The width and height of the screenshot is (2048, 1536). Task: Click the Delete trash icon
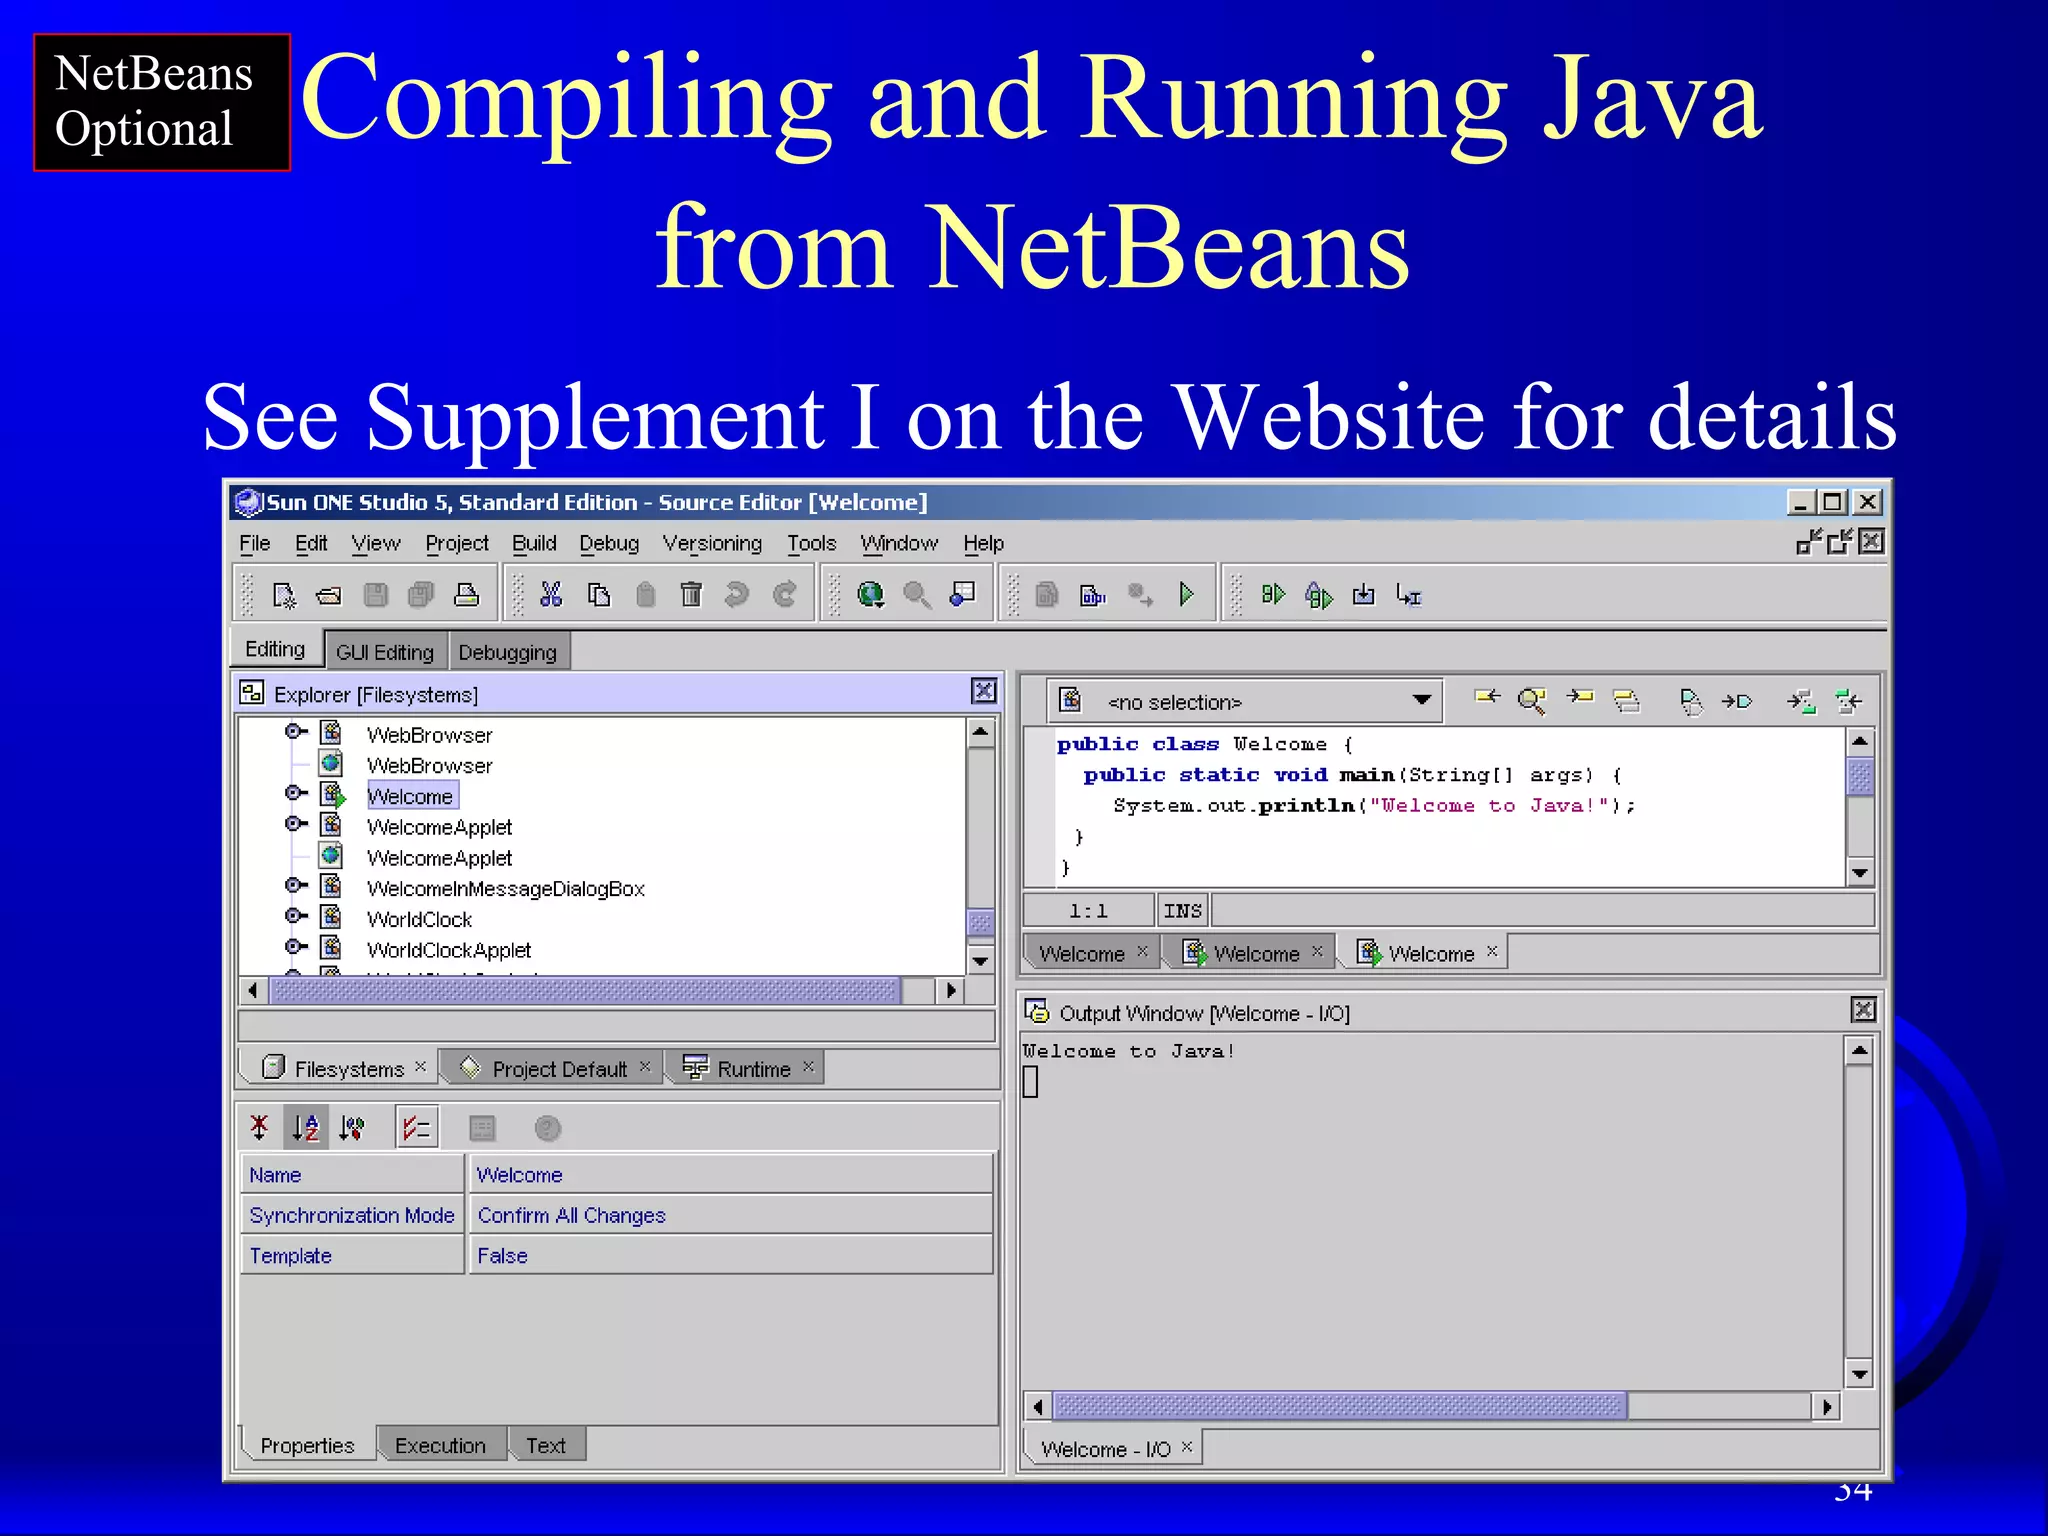pos(691,595)
